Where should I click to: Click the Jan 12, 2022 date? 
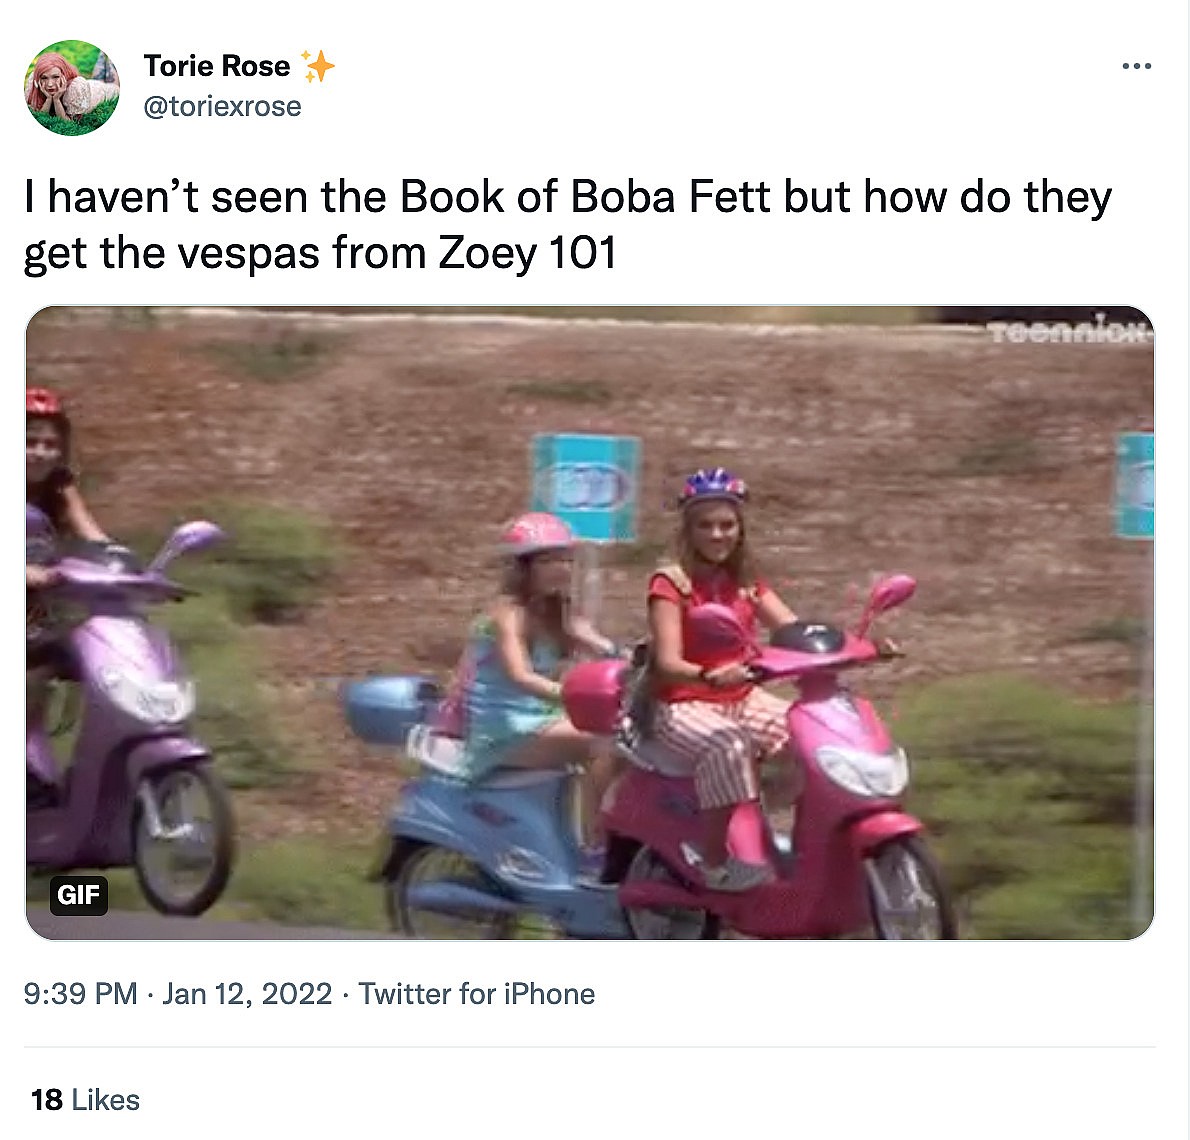tap(247, 993)
